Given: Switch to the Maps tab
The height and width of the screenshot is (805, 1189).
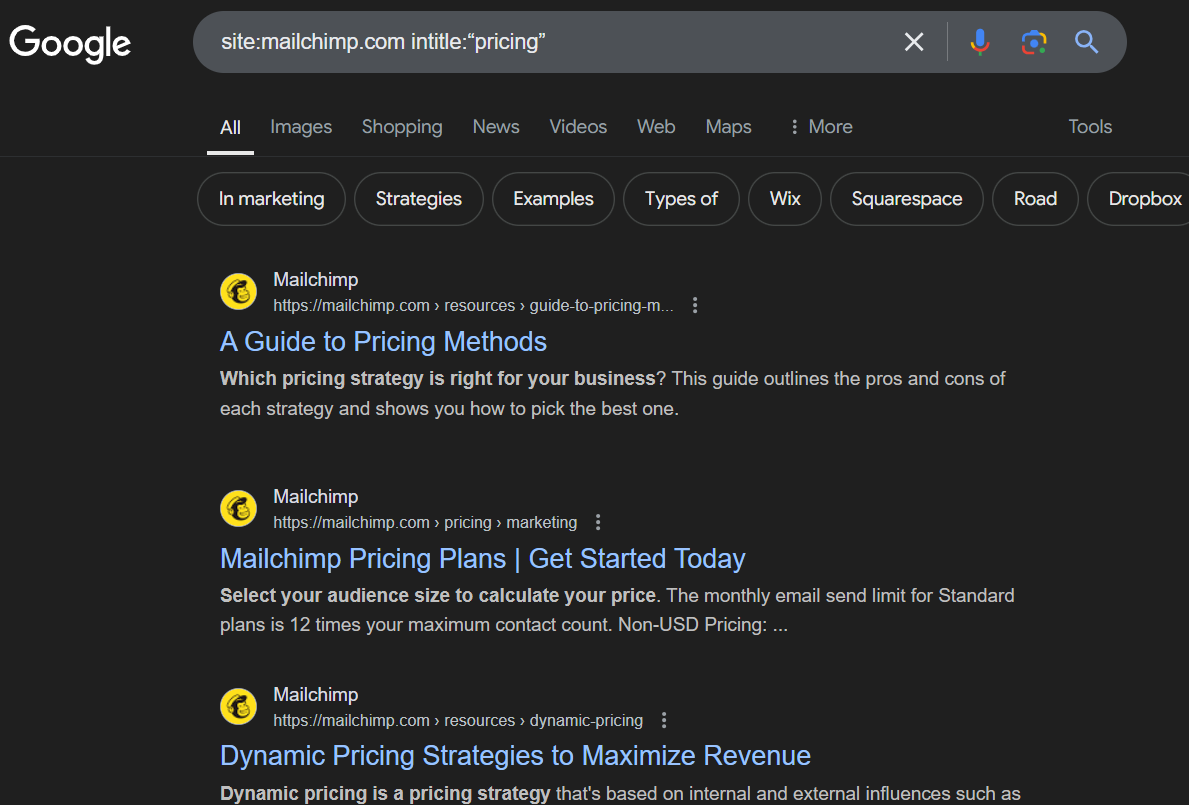Looking at the screenshot, I should pyautogui.click(x=728, y=127).
